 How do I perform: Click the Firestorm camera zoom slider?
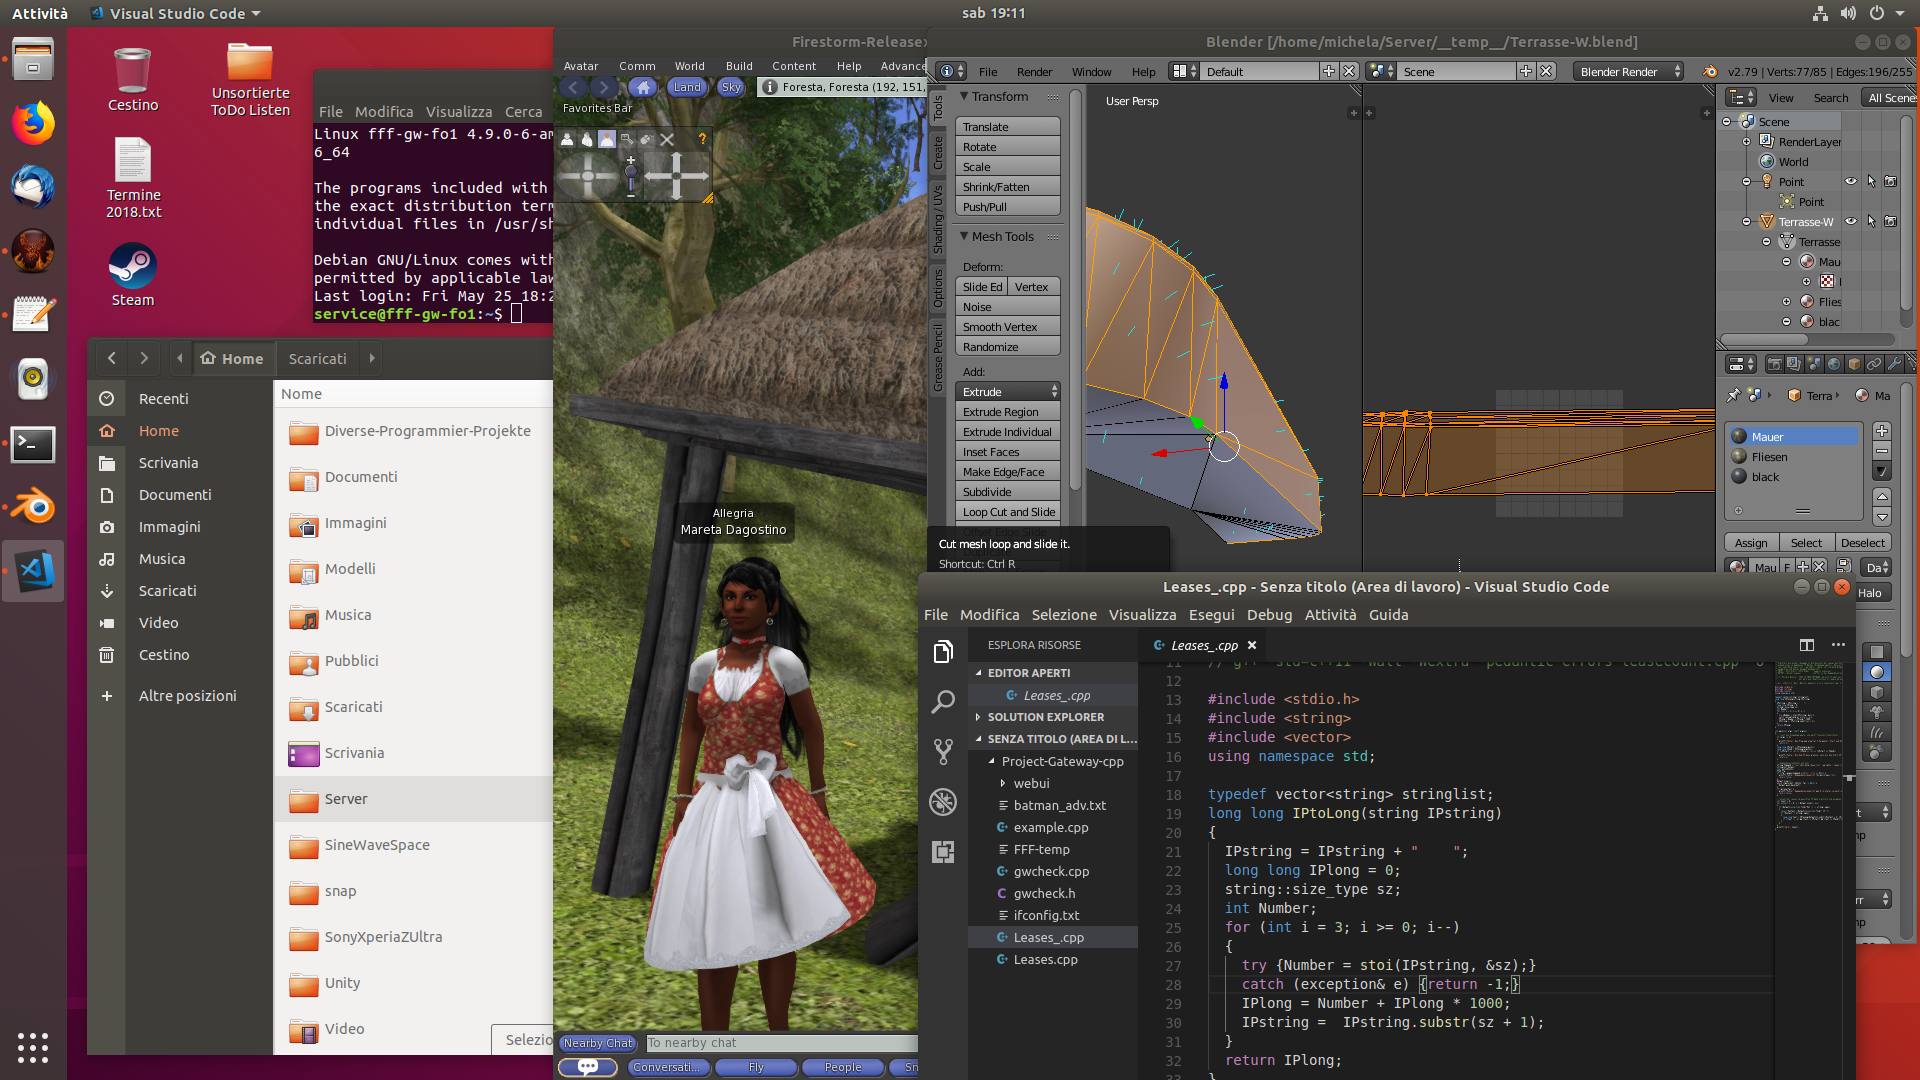click(x=631, y=176)
